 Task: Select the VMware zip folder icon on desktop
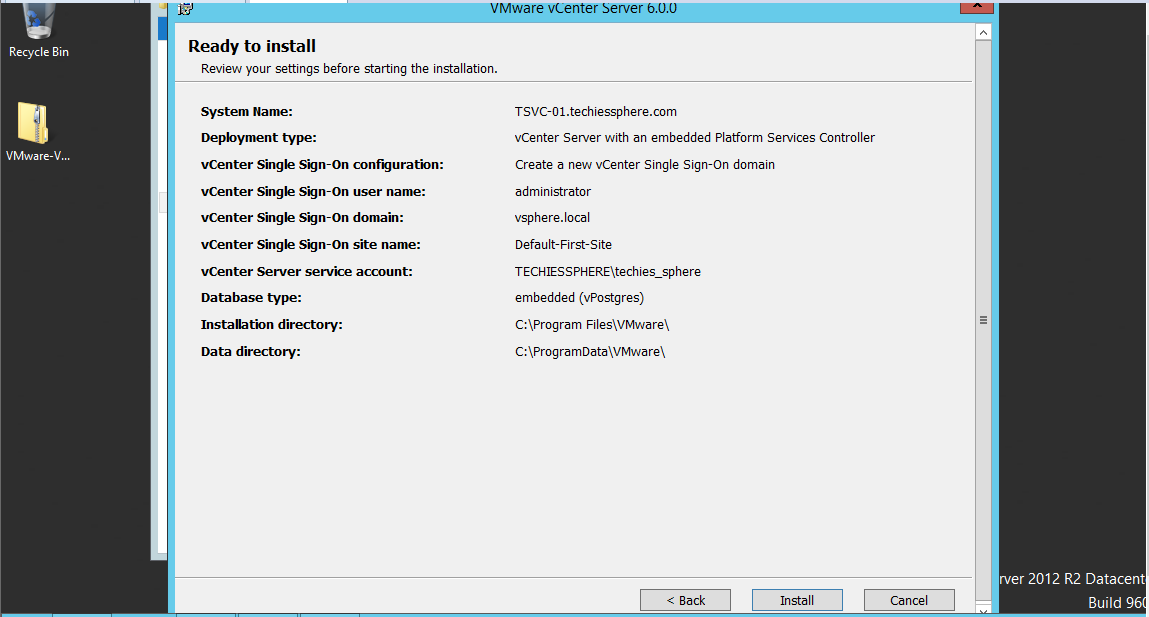click(37, 132)
